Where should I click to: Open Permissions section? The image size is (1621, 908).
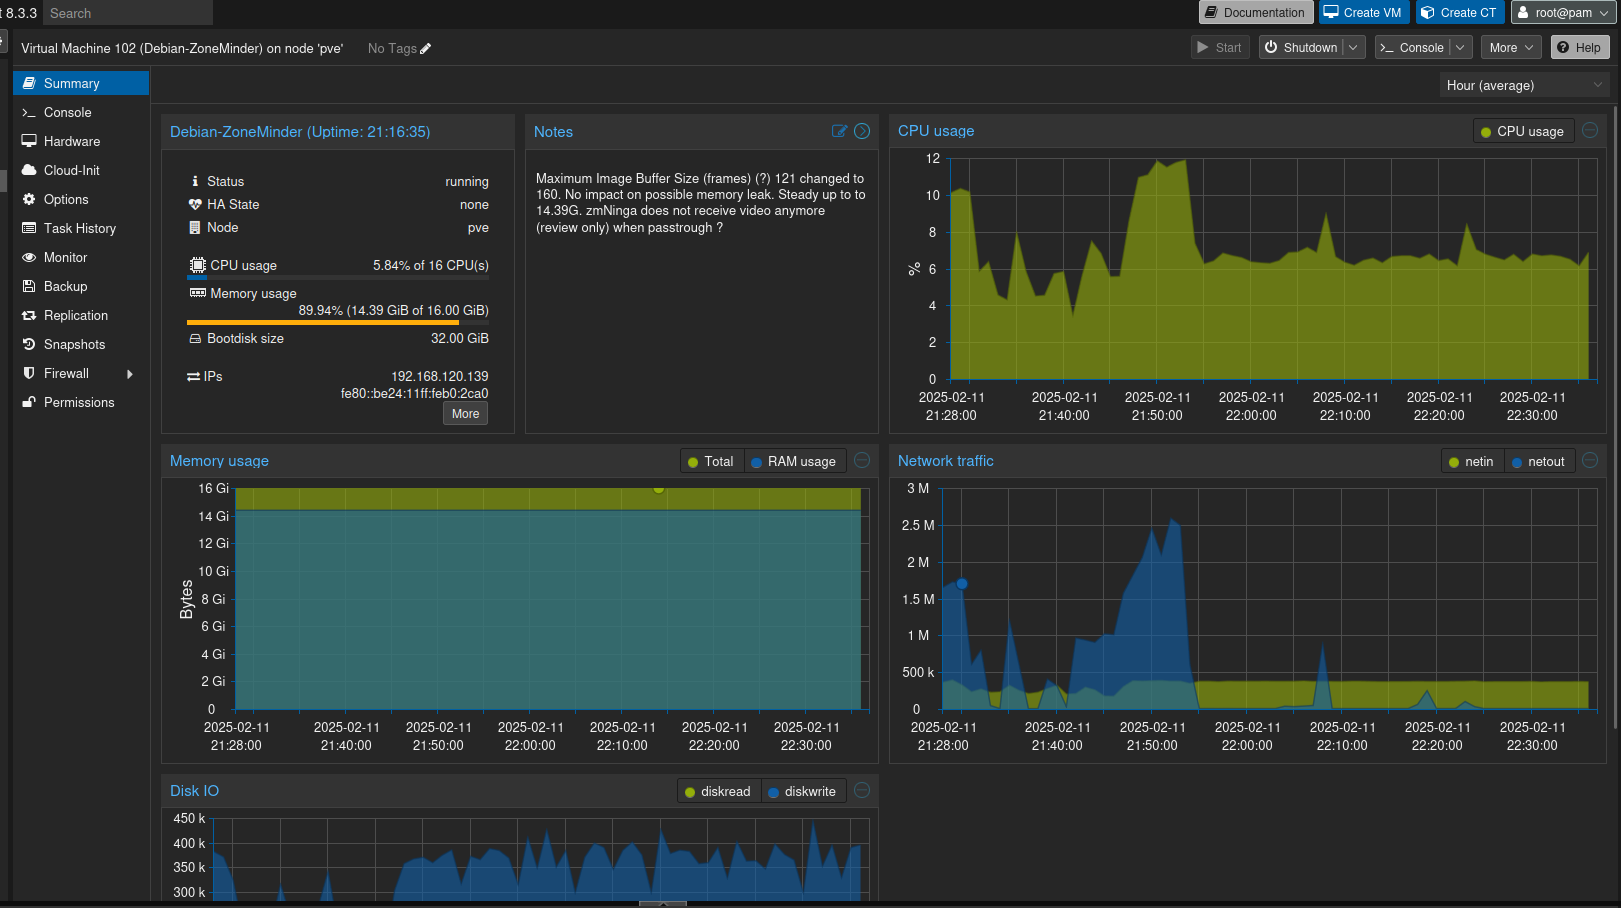81,402
